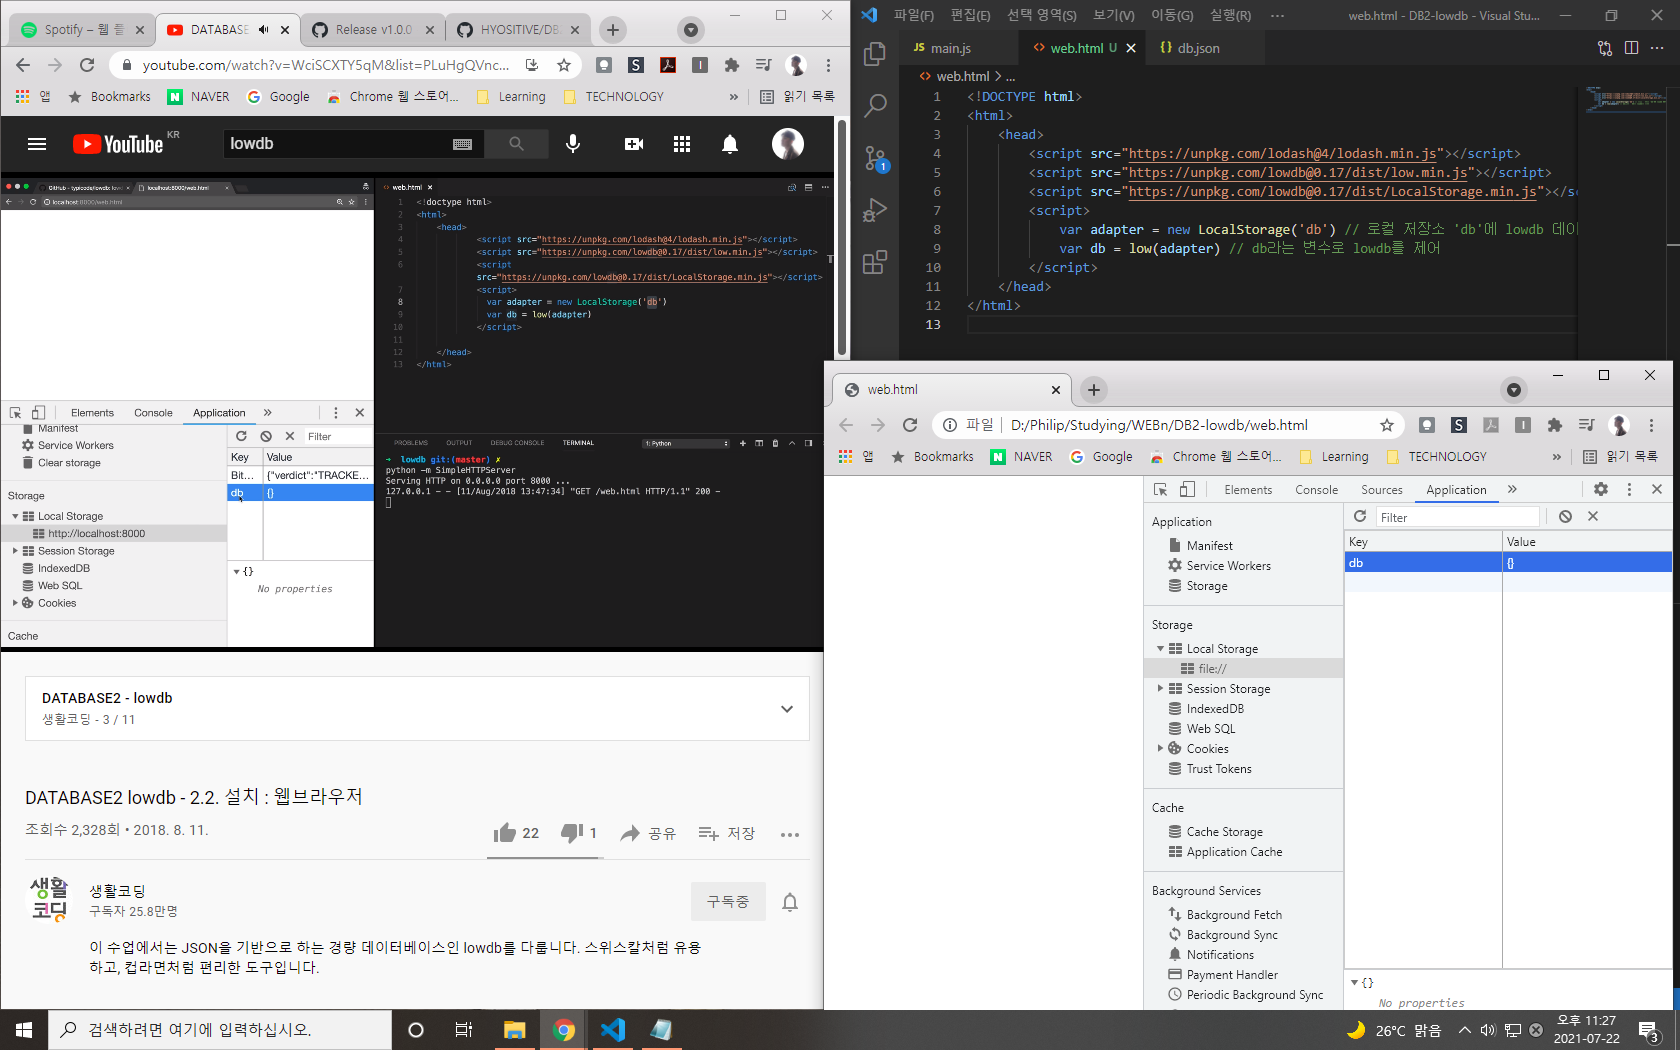Click the YouTube search input field
This screenshot has width=1680, height=1050.
pos(338,144)
